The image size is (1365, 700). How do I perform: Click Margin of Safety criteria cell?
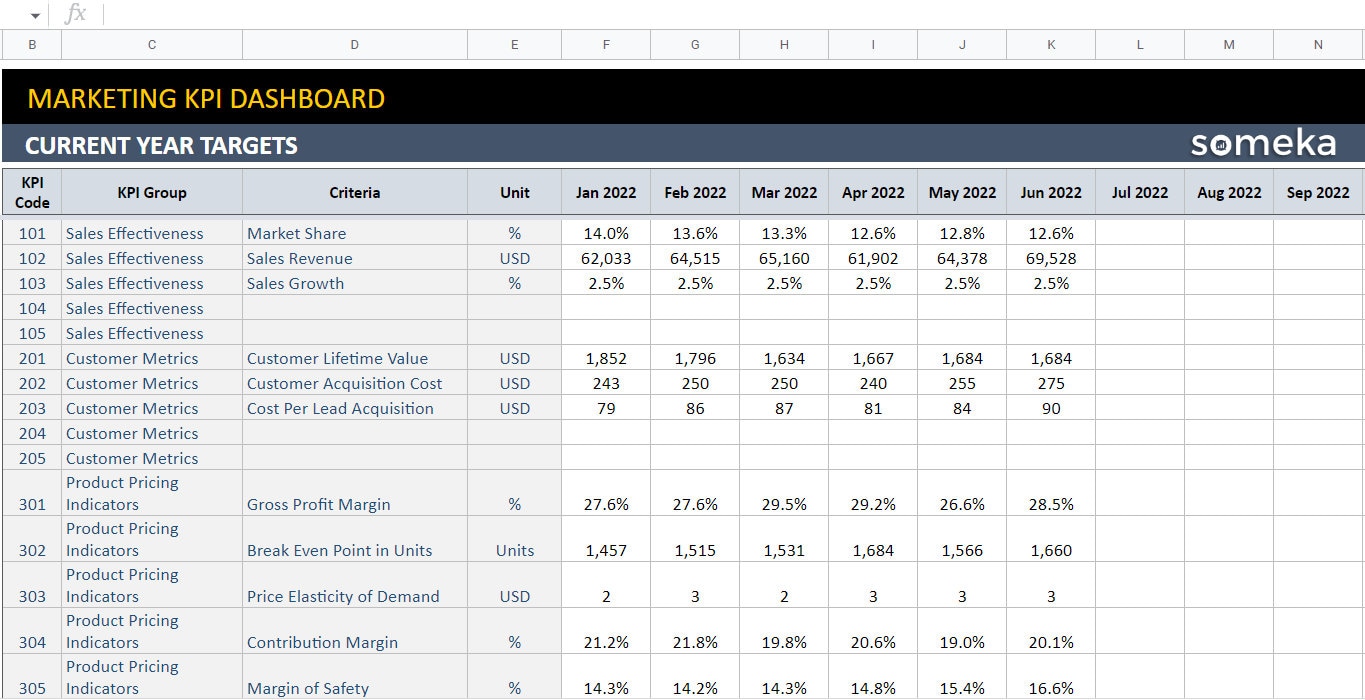point(355,677)
